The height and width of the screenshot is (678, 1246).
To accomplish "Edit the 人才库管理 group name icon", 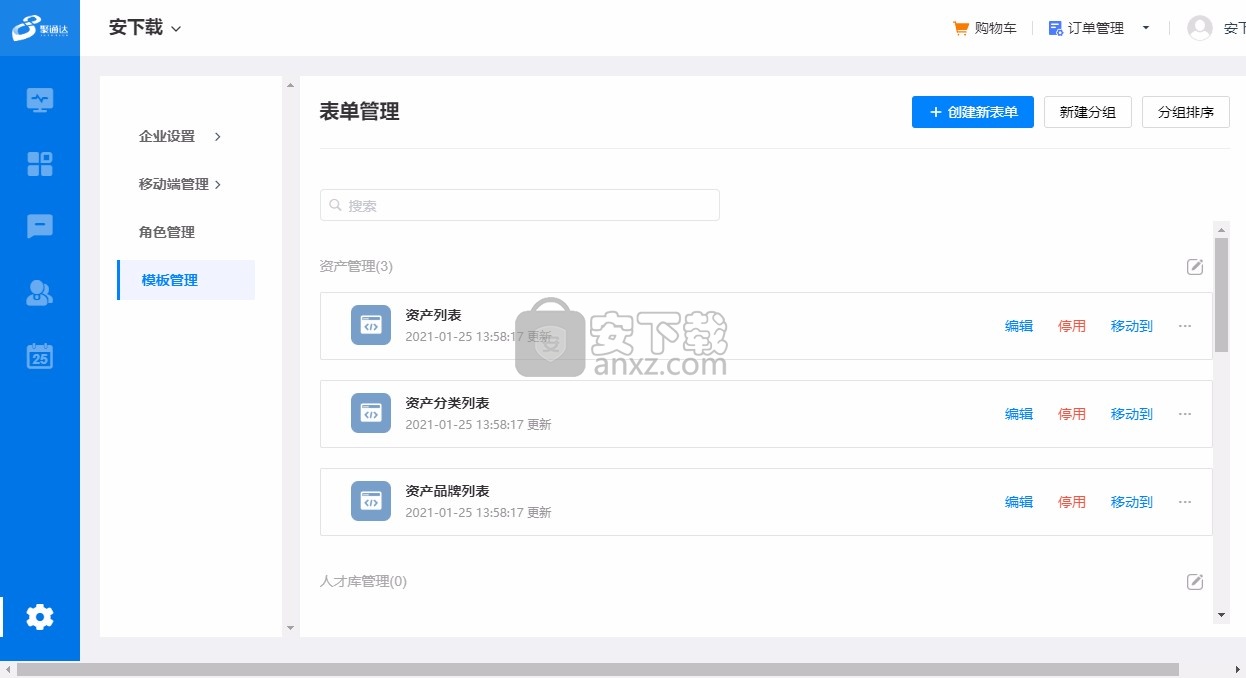I will coord(1195,581).
